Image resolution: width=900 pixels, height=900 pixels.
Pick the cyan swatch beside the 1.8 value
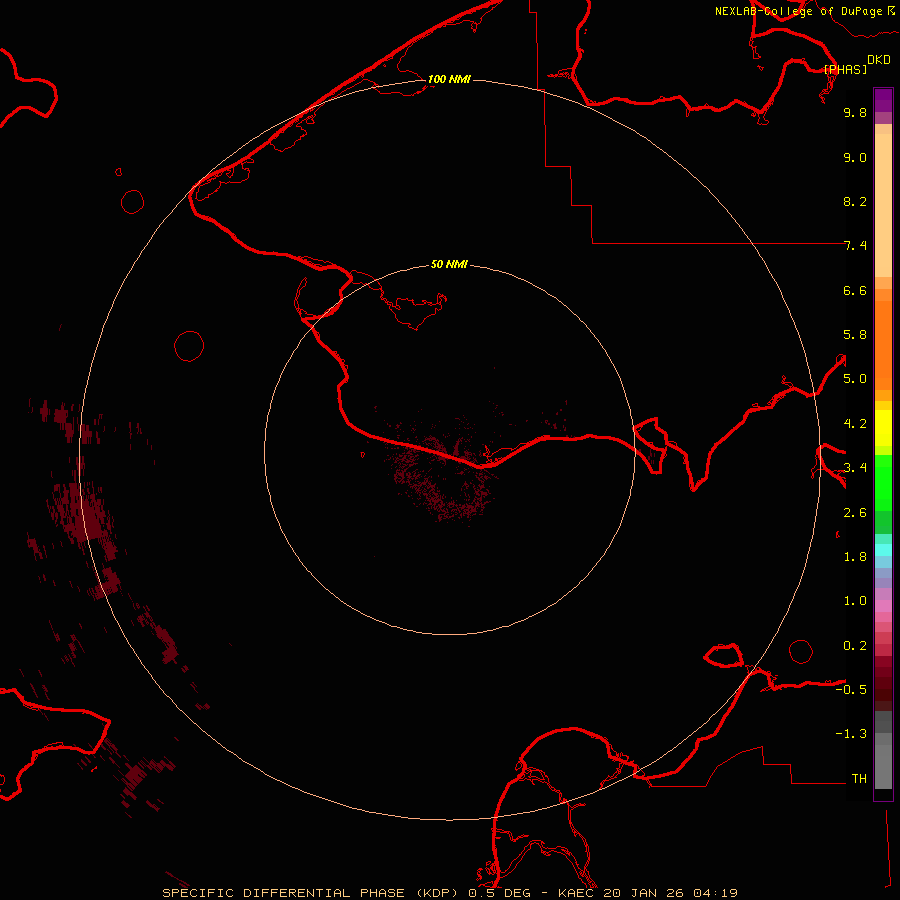click(x=883, y=550)
